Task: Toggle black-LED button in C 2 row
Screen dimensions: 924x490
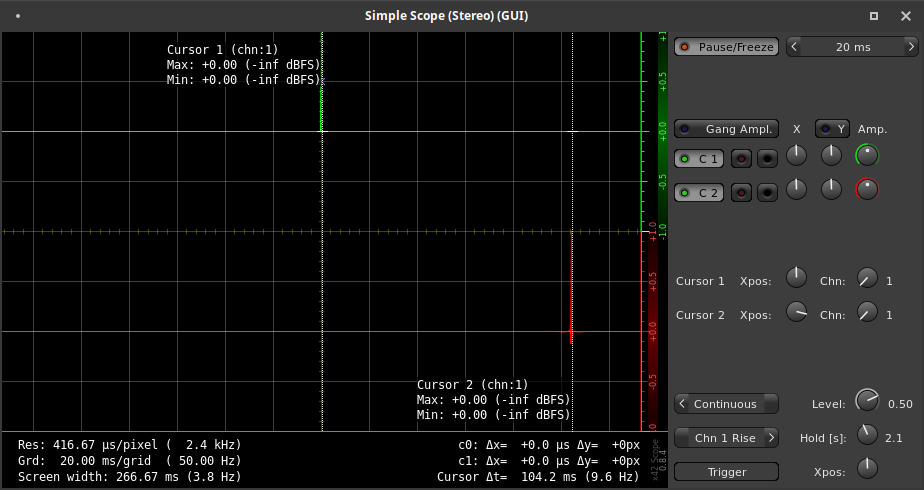Action: (767, 193)
